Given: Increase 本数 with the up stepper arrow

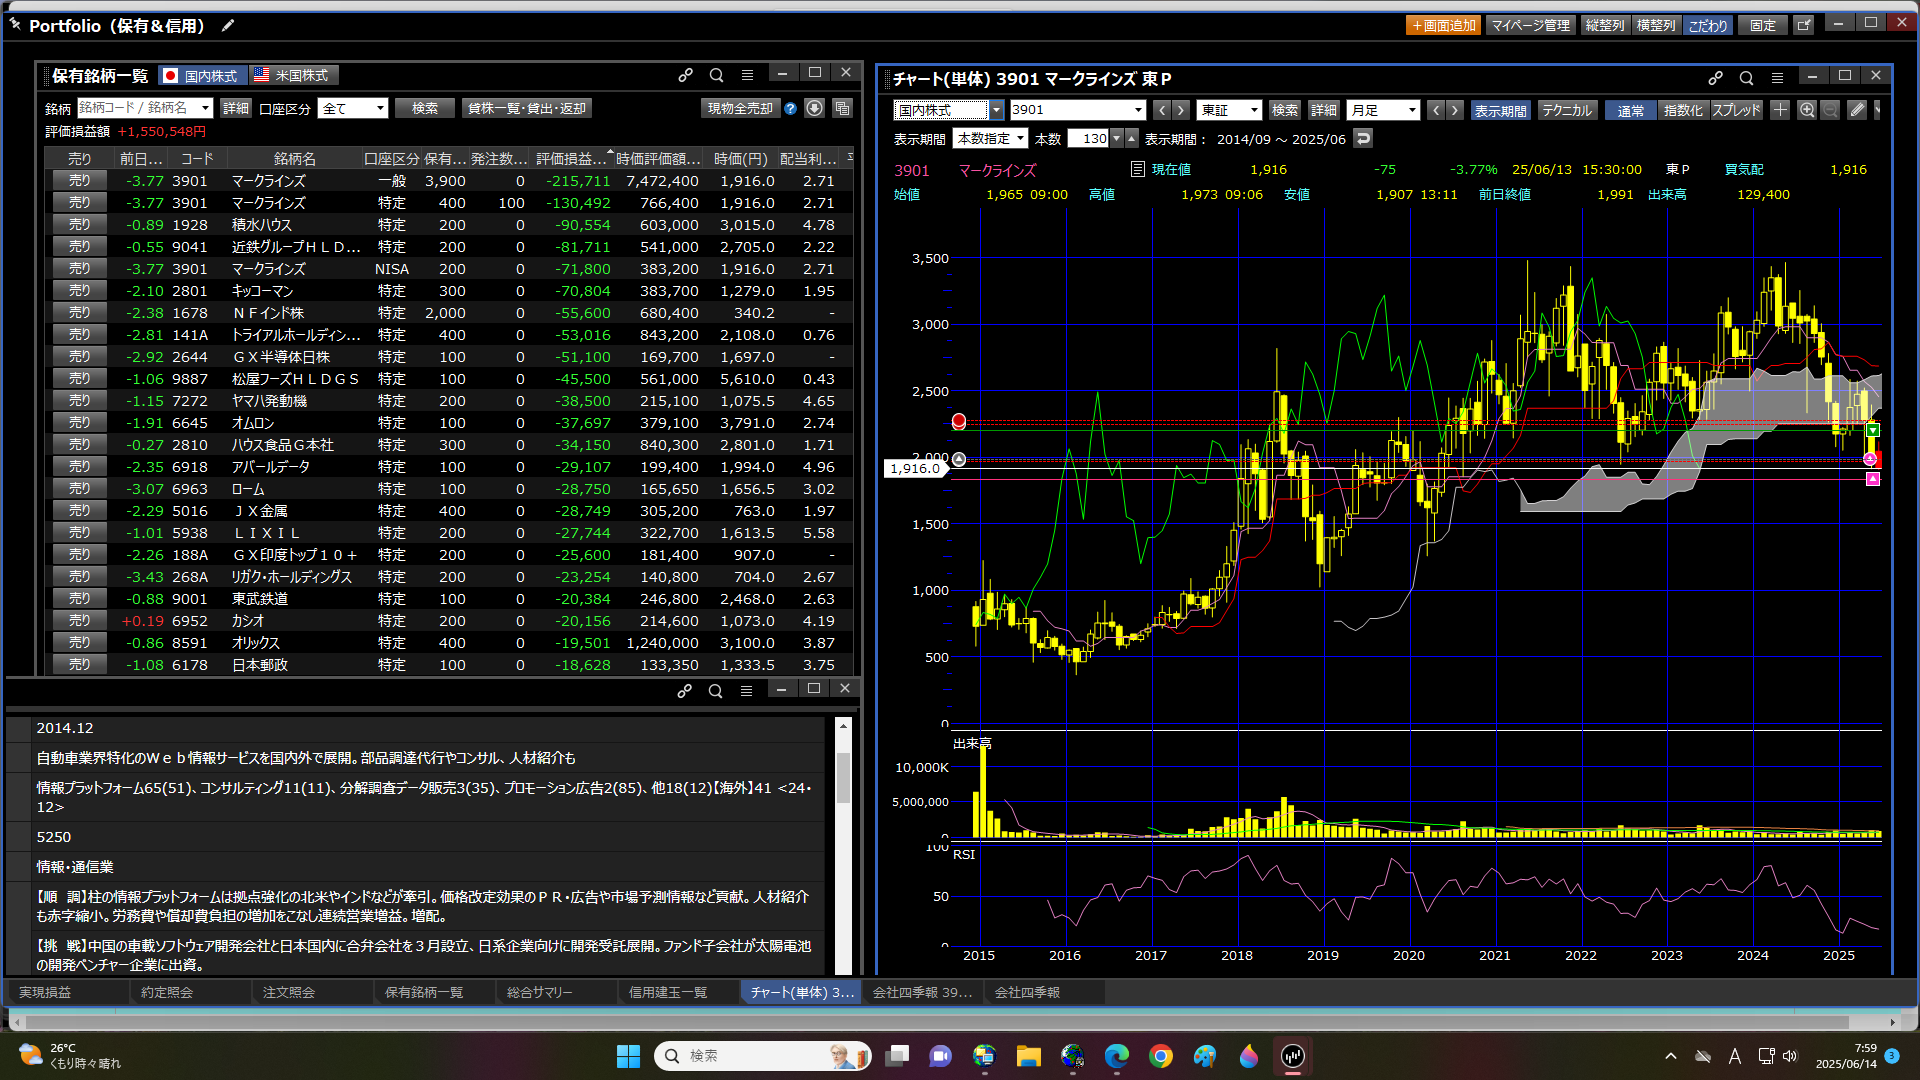Looking at the screenshot, I should click(x=1132, y=139).
